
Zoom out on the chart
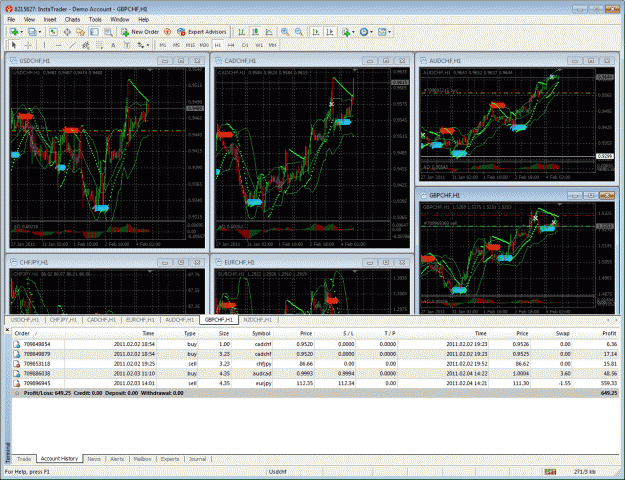pyautogui.click(x=299, y=32)
